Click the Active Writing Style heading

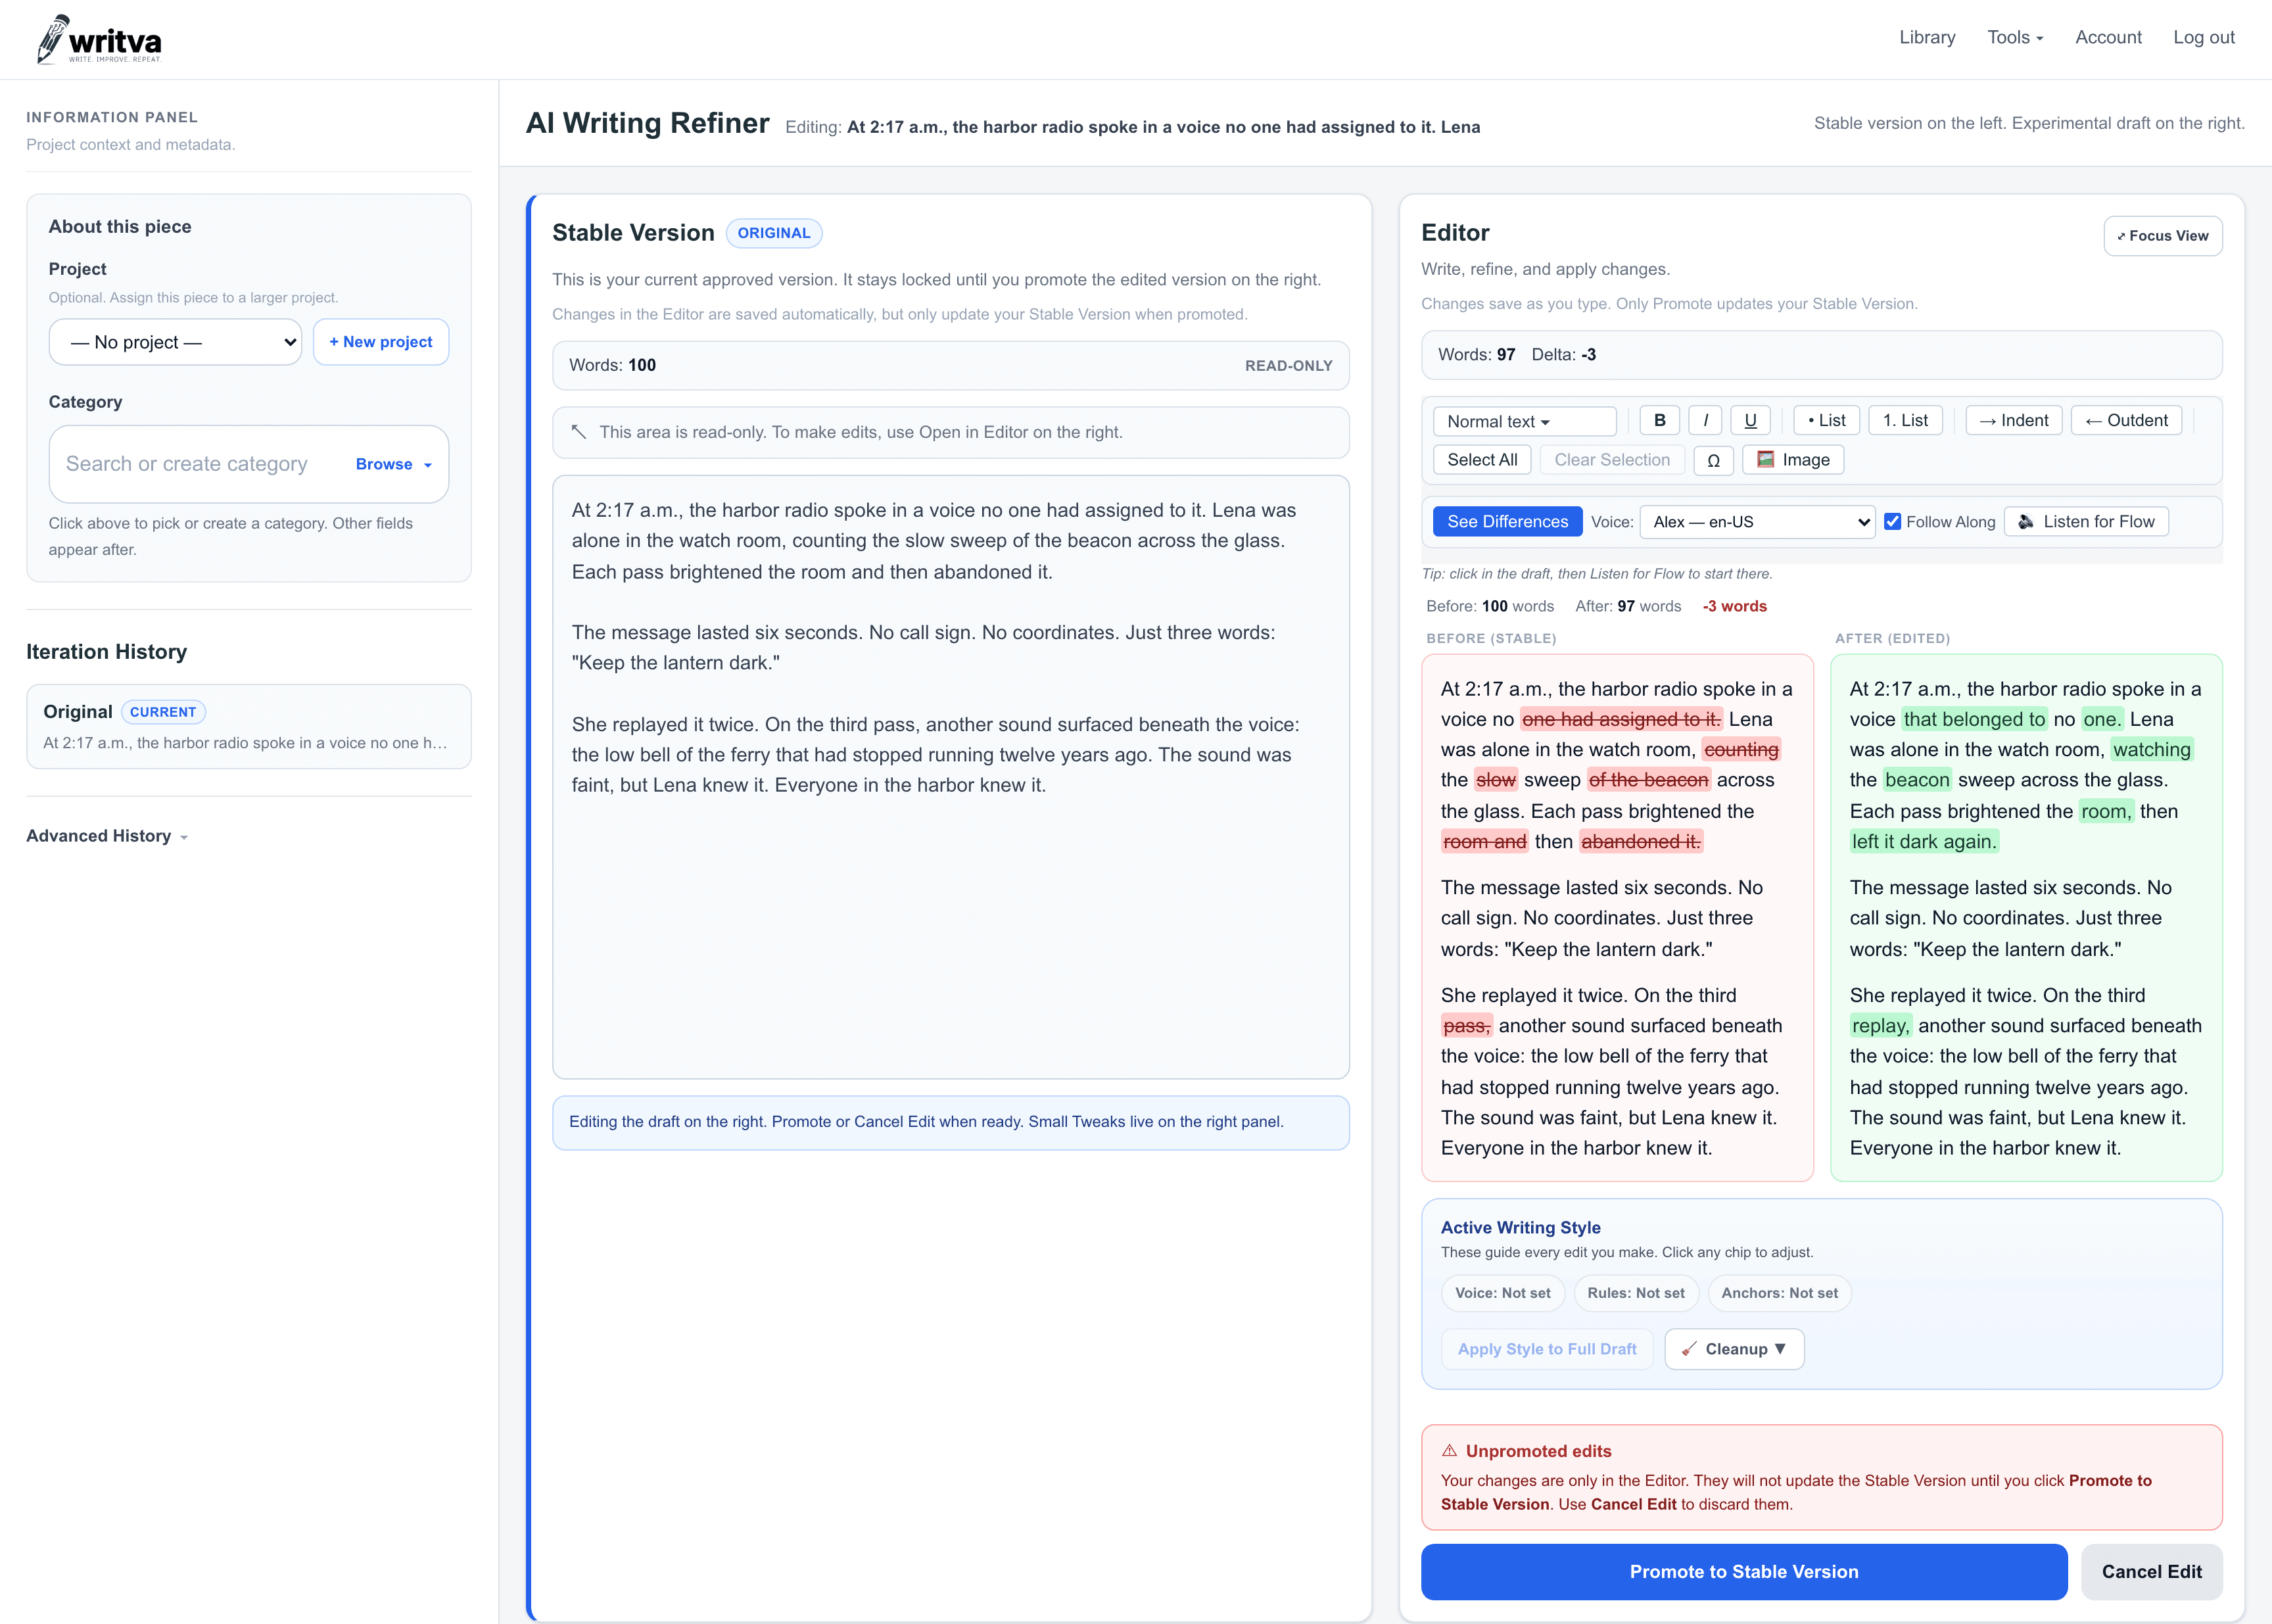(x=1520, y=1227)
